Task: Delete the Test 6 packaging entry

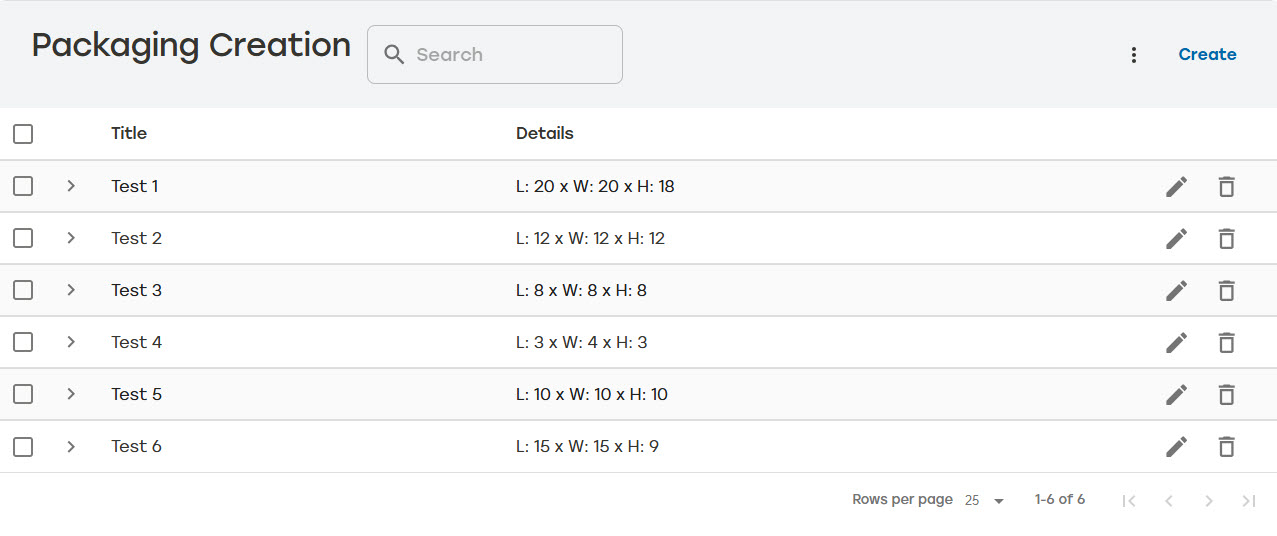Action: [x=1226, y=446]
